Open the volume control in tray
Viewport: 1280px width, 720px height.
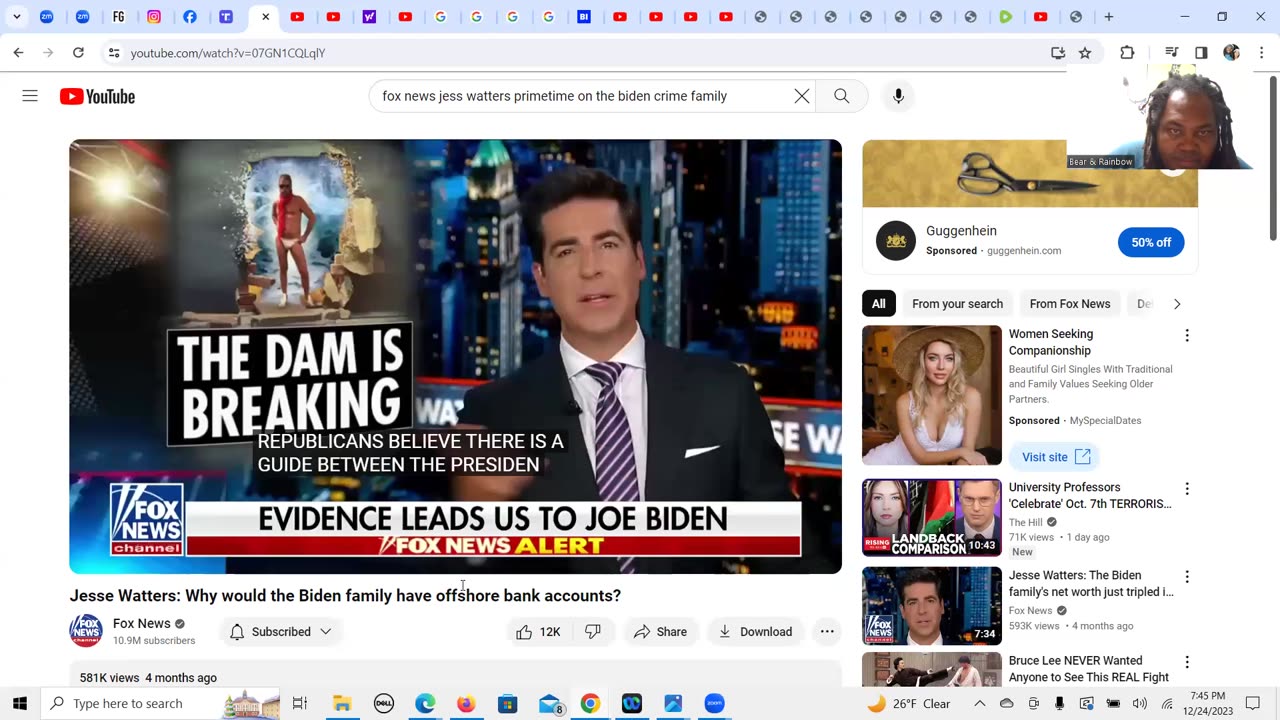tap(1140, 703)
